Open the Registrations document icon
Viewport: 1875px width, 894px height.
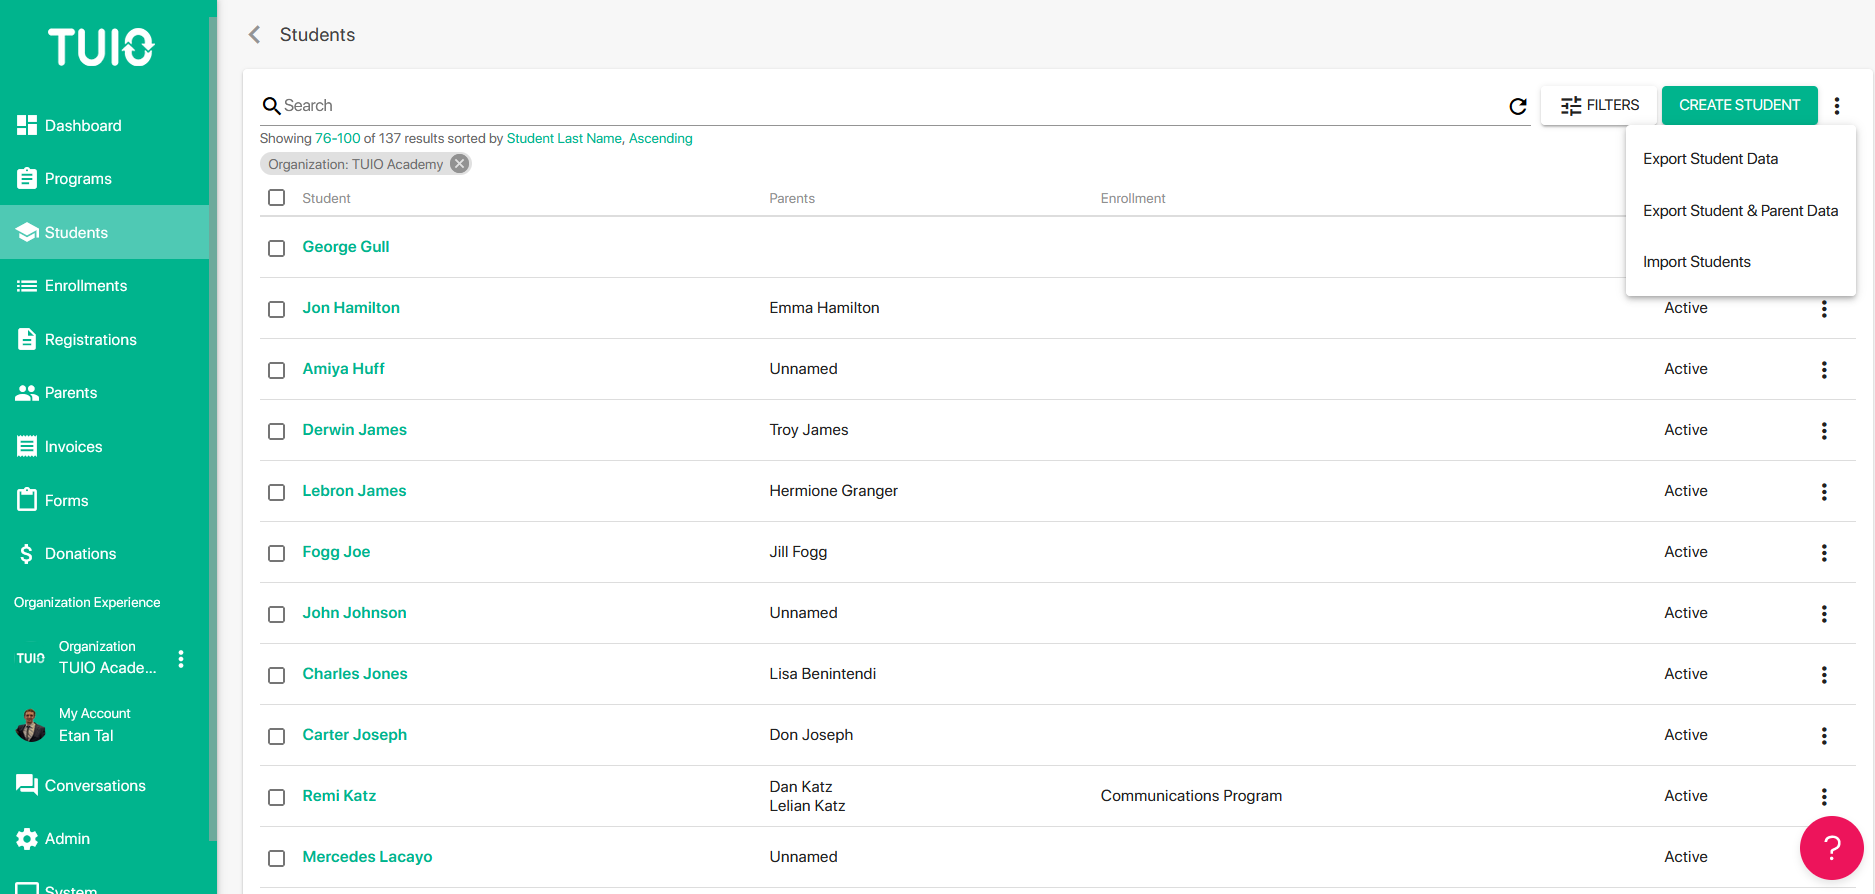(27, 339)
